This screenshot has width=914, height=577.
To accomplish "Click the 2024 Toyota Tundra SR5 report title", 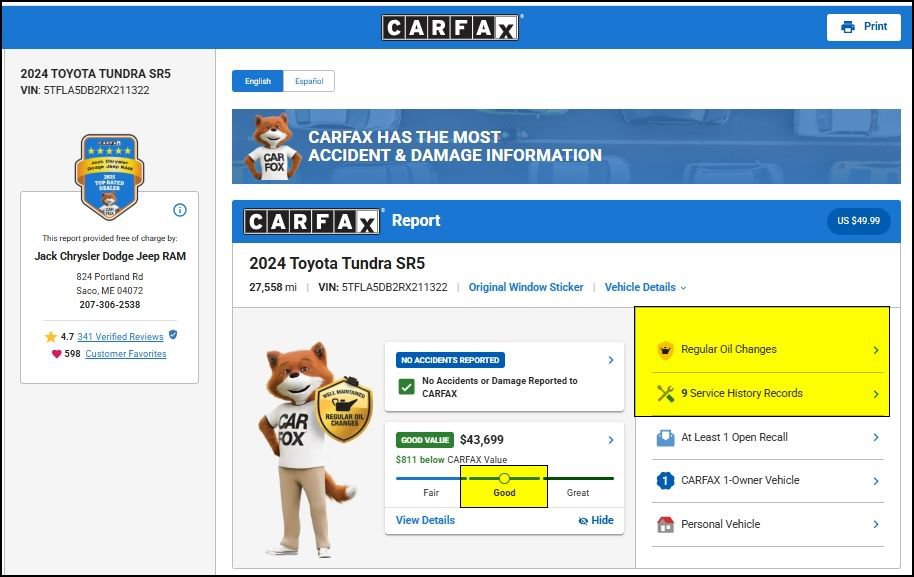I will click(337, 263).
